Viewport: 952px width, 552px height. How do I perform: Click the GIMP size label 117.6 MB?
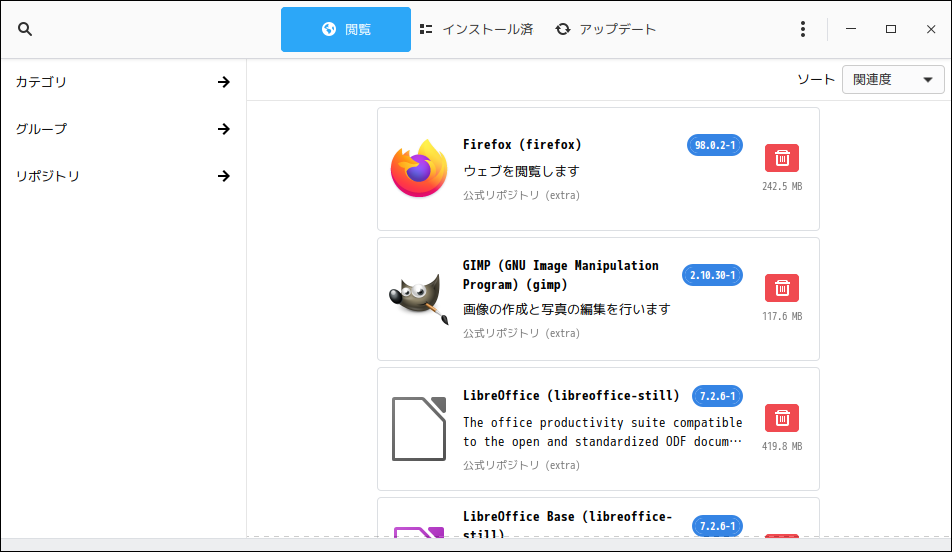coord(782,316)
